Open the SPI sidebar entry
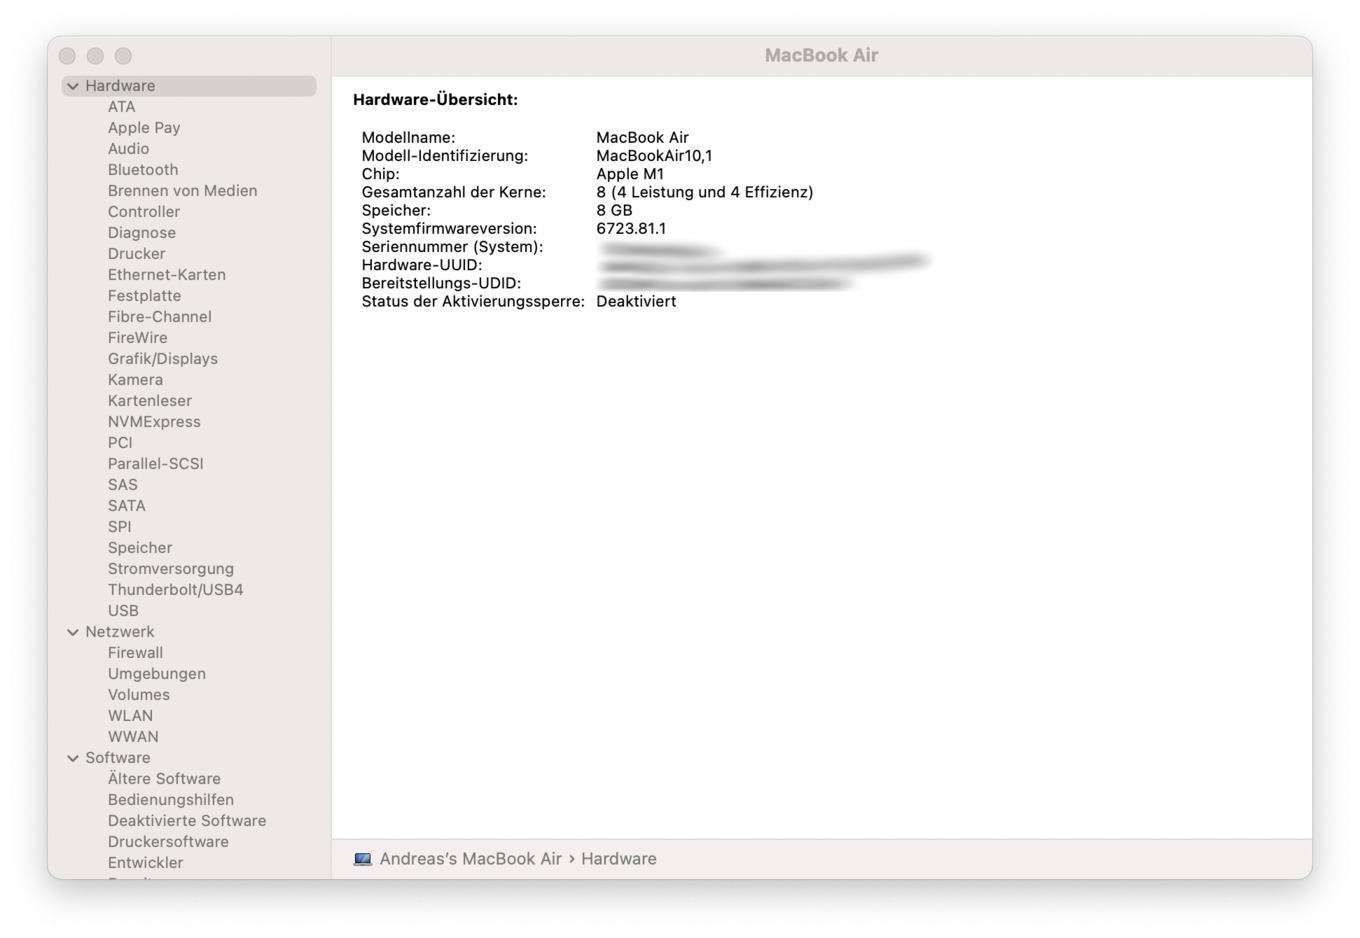Screen dimensions: 1360x938 click(x=120, y=527)
